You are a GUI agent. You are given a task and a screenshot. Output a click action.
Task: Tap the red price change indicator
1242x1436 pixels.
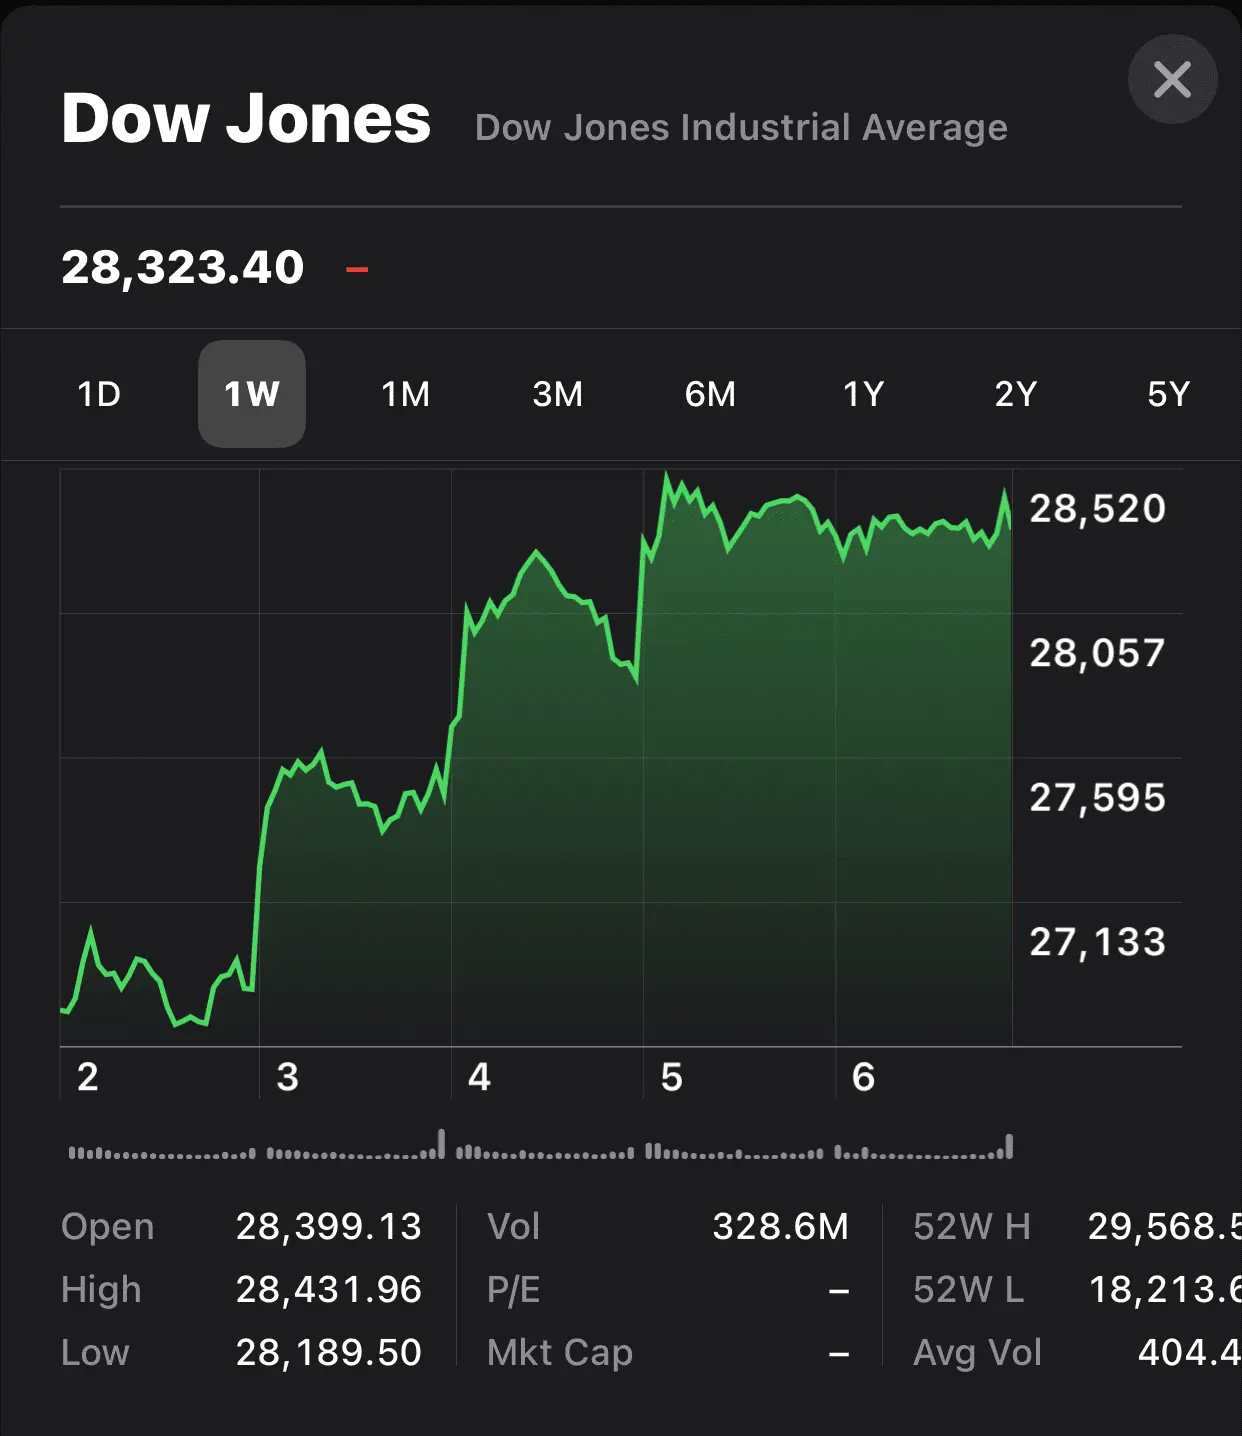(357, 268)
